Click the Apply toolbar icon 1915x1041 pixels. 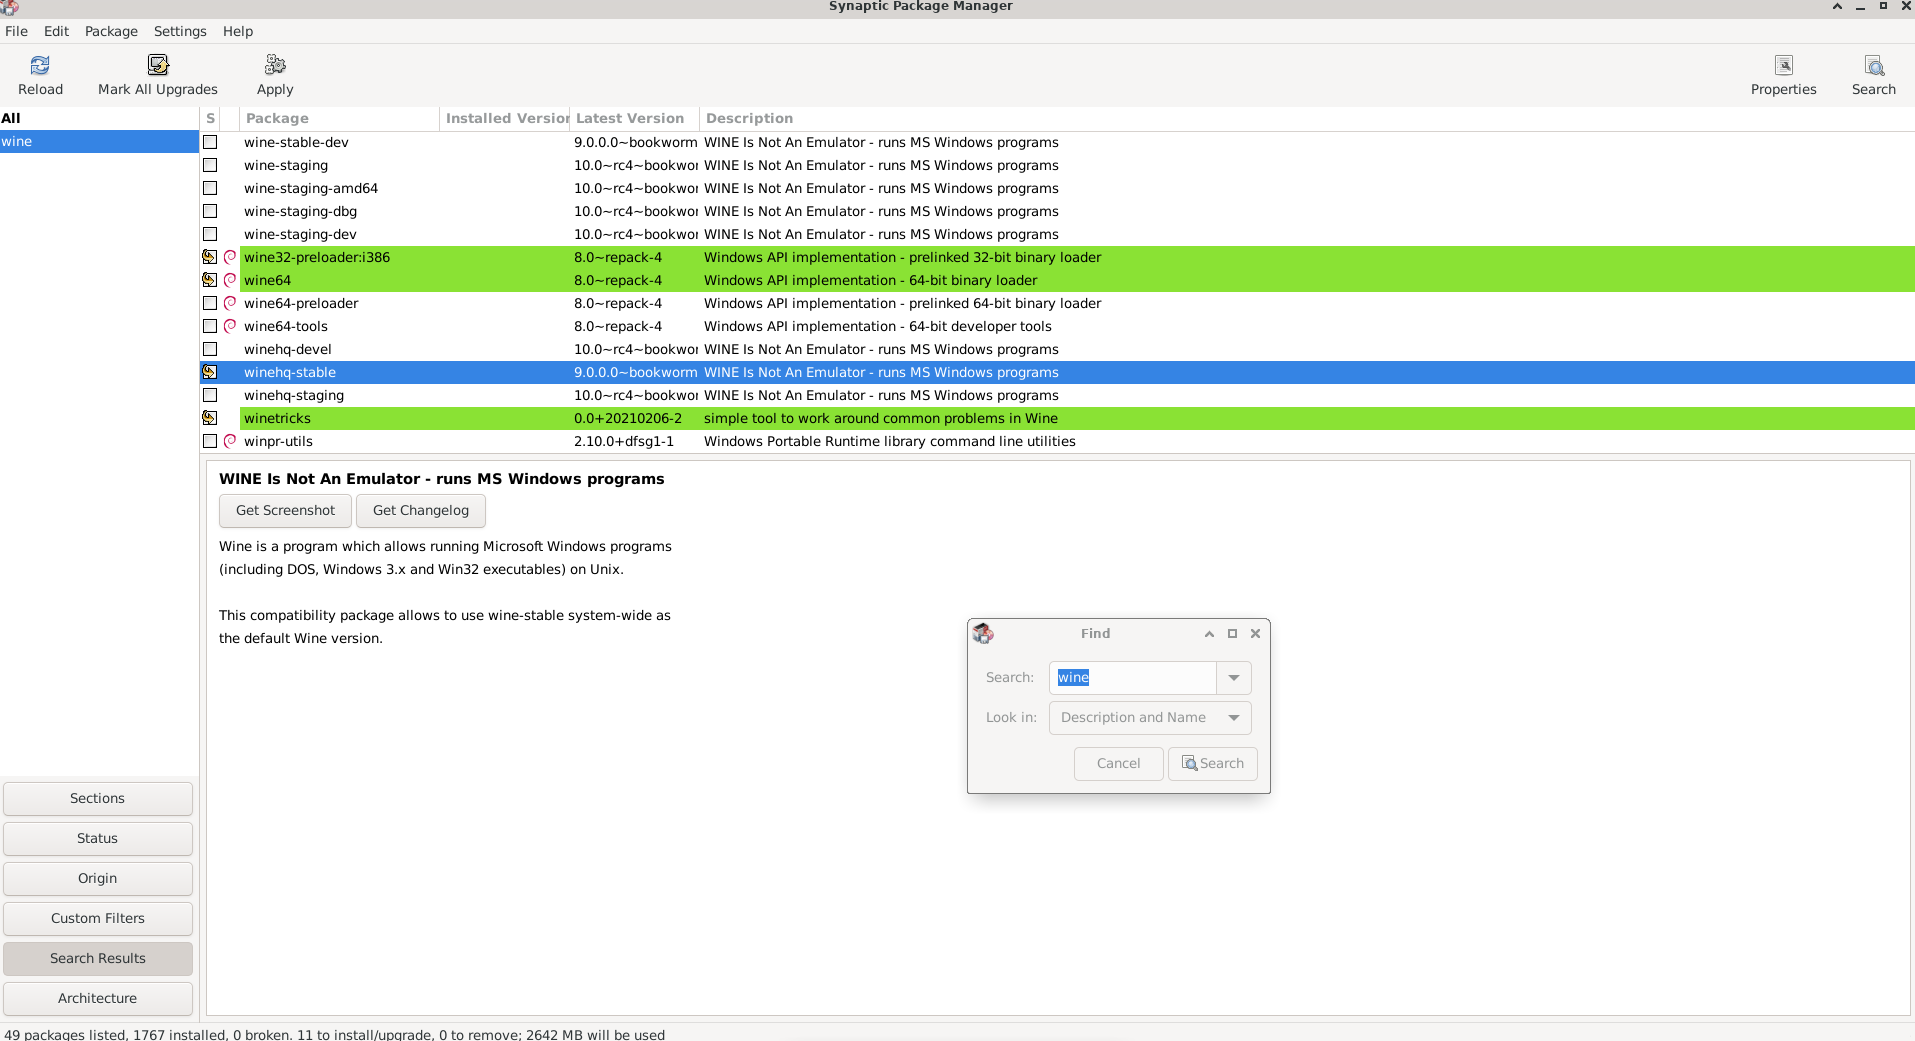tap(275, 65)
